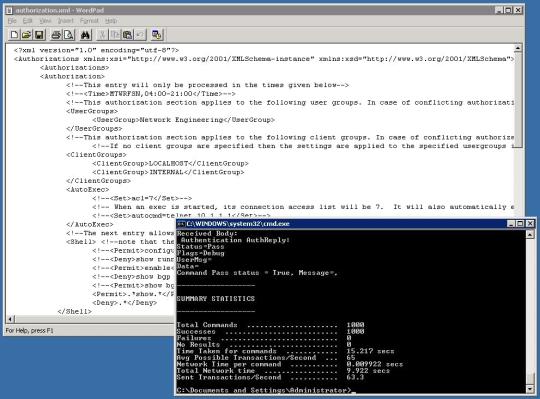Maximize the WordPad window

coord(508,10)
